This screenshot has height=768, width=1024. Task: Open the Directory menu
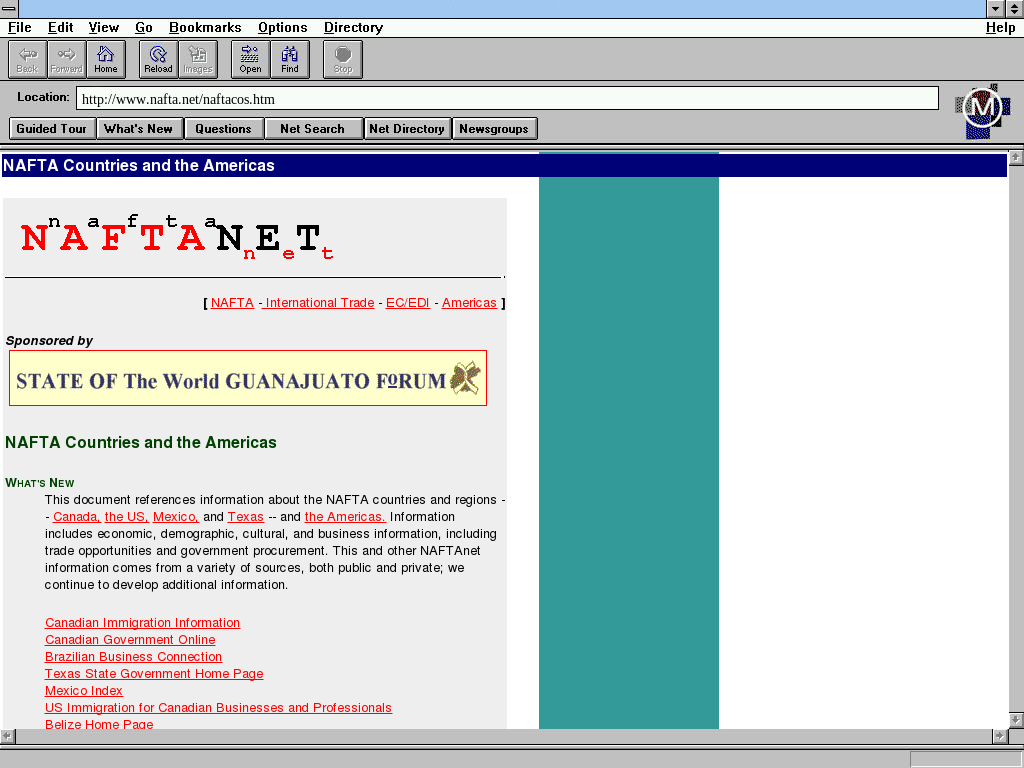pos(353,28)
